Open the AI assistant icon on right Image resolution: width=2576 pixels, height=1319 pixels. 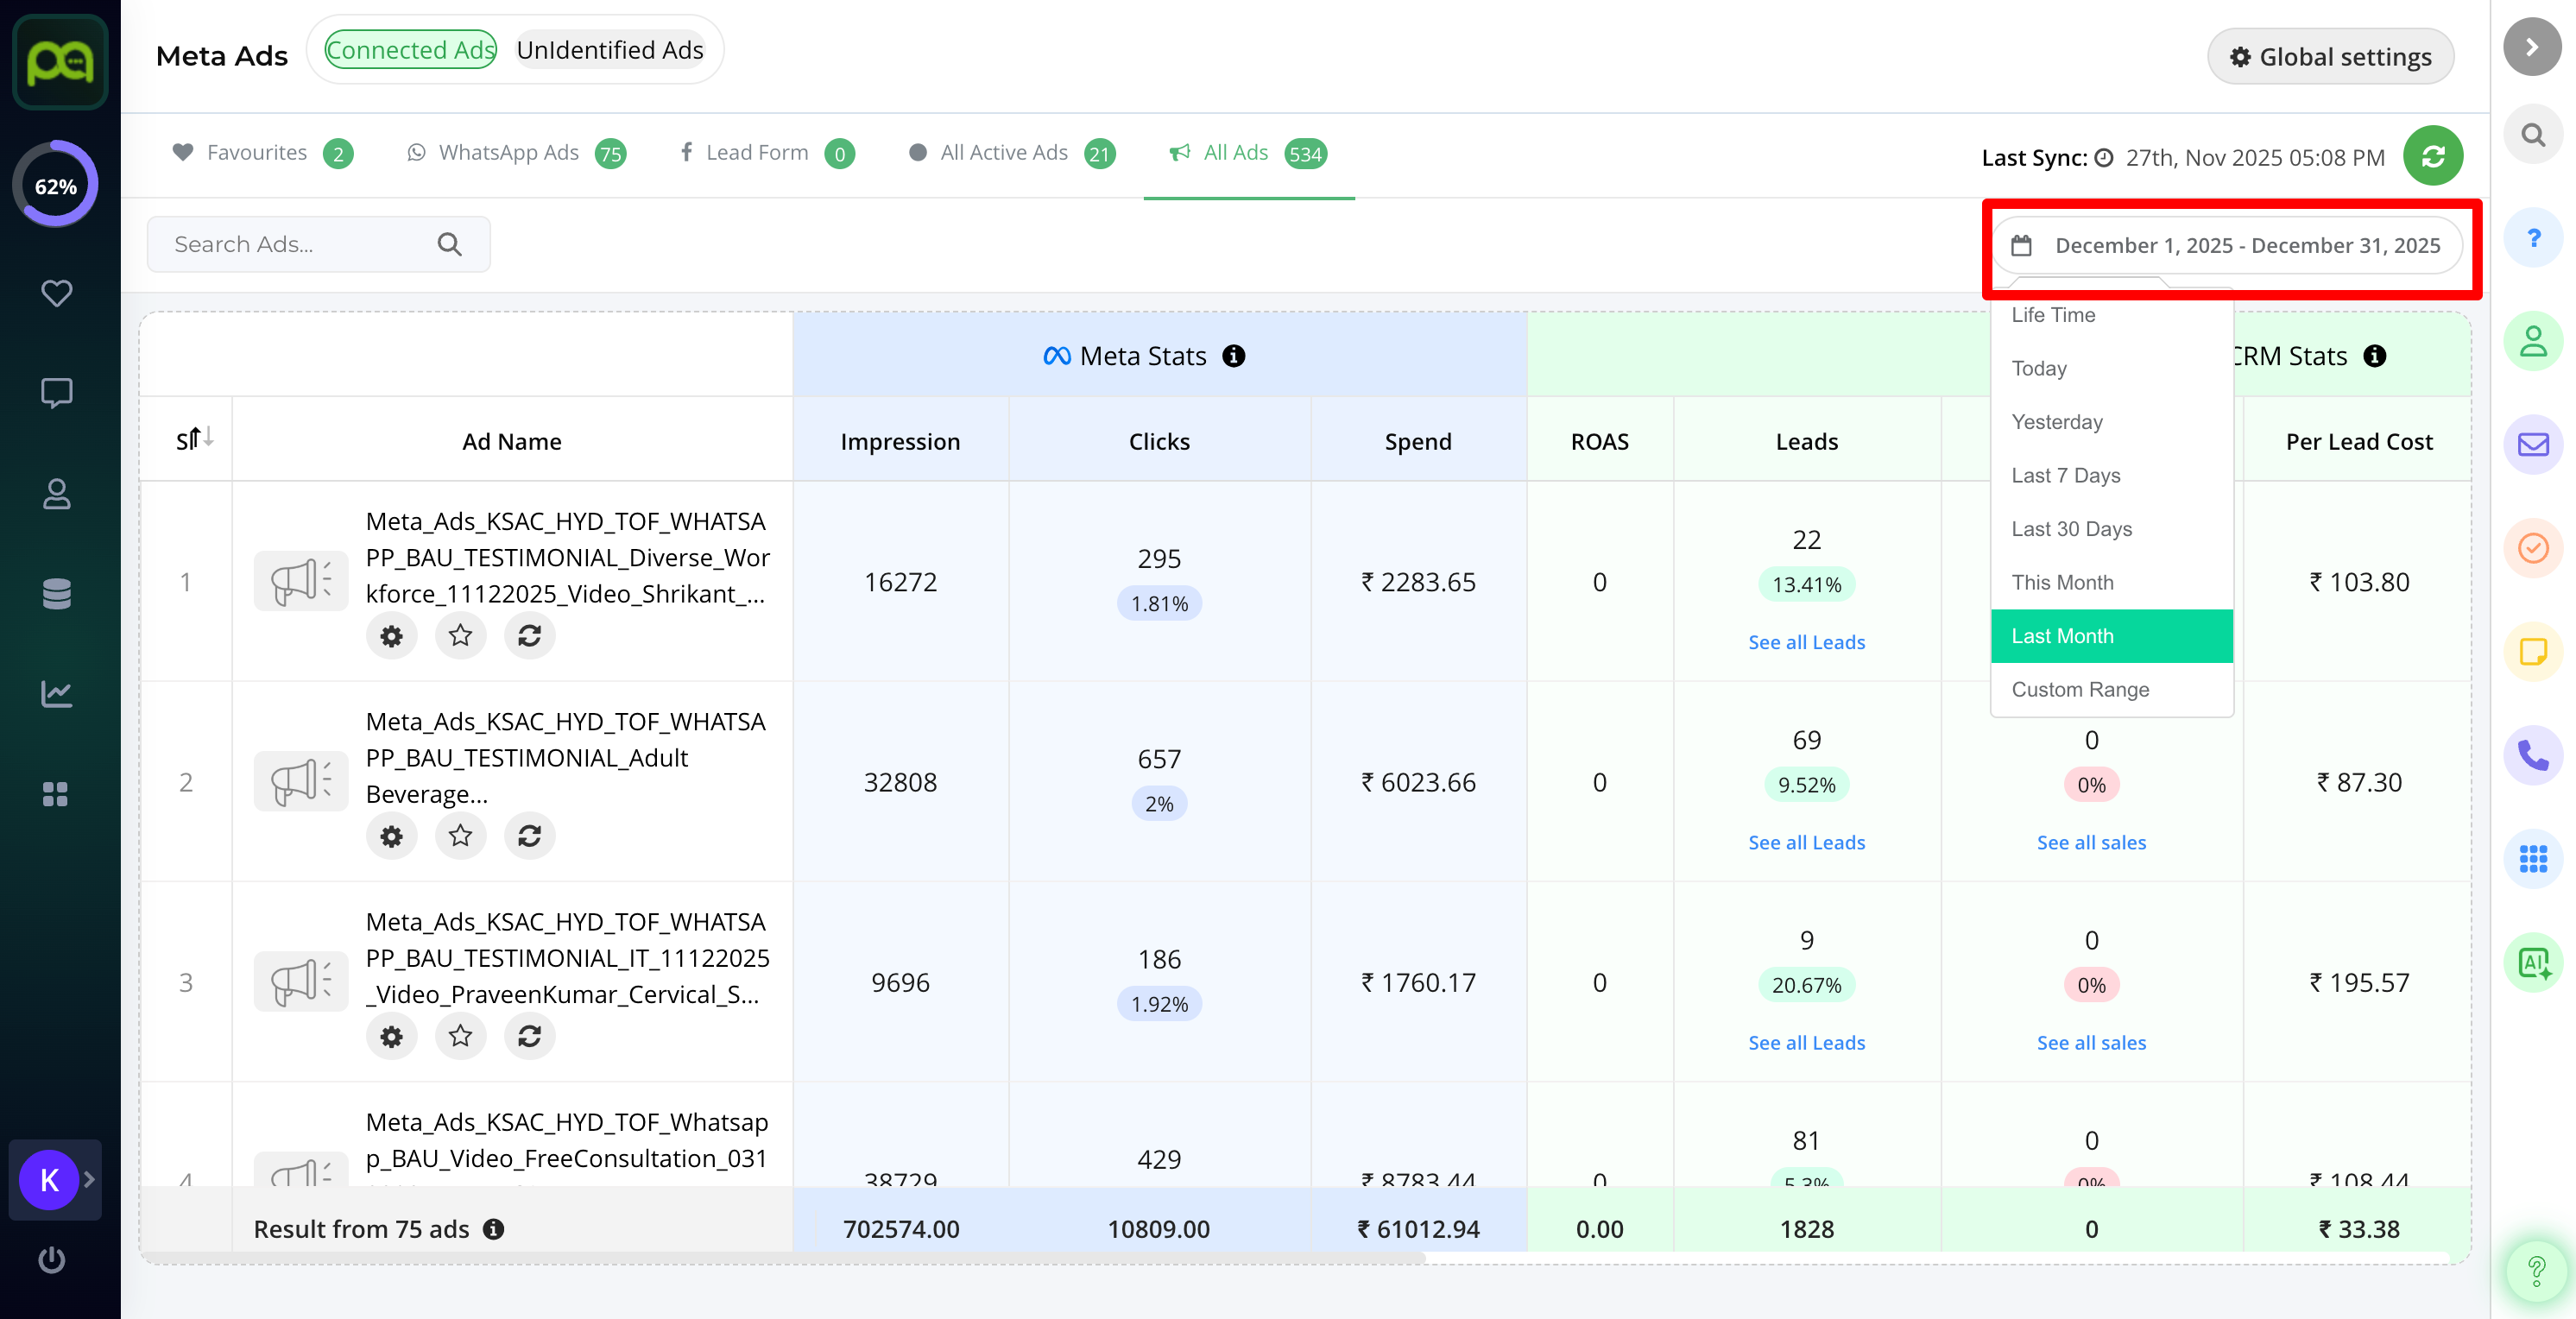(x=2532, y=962)
